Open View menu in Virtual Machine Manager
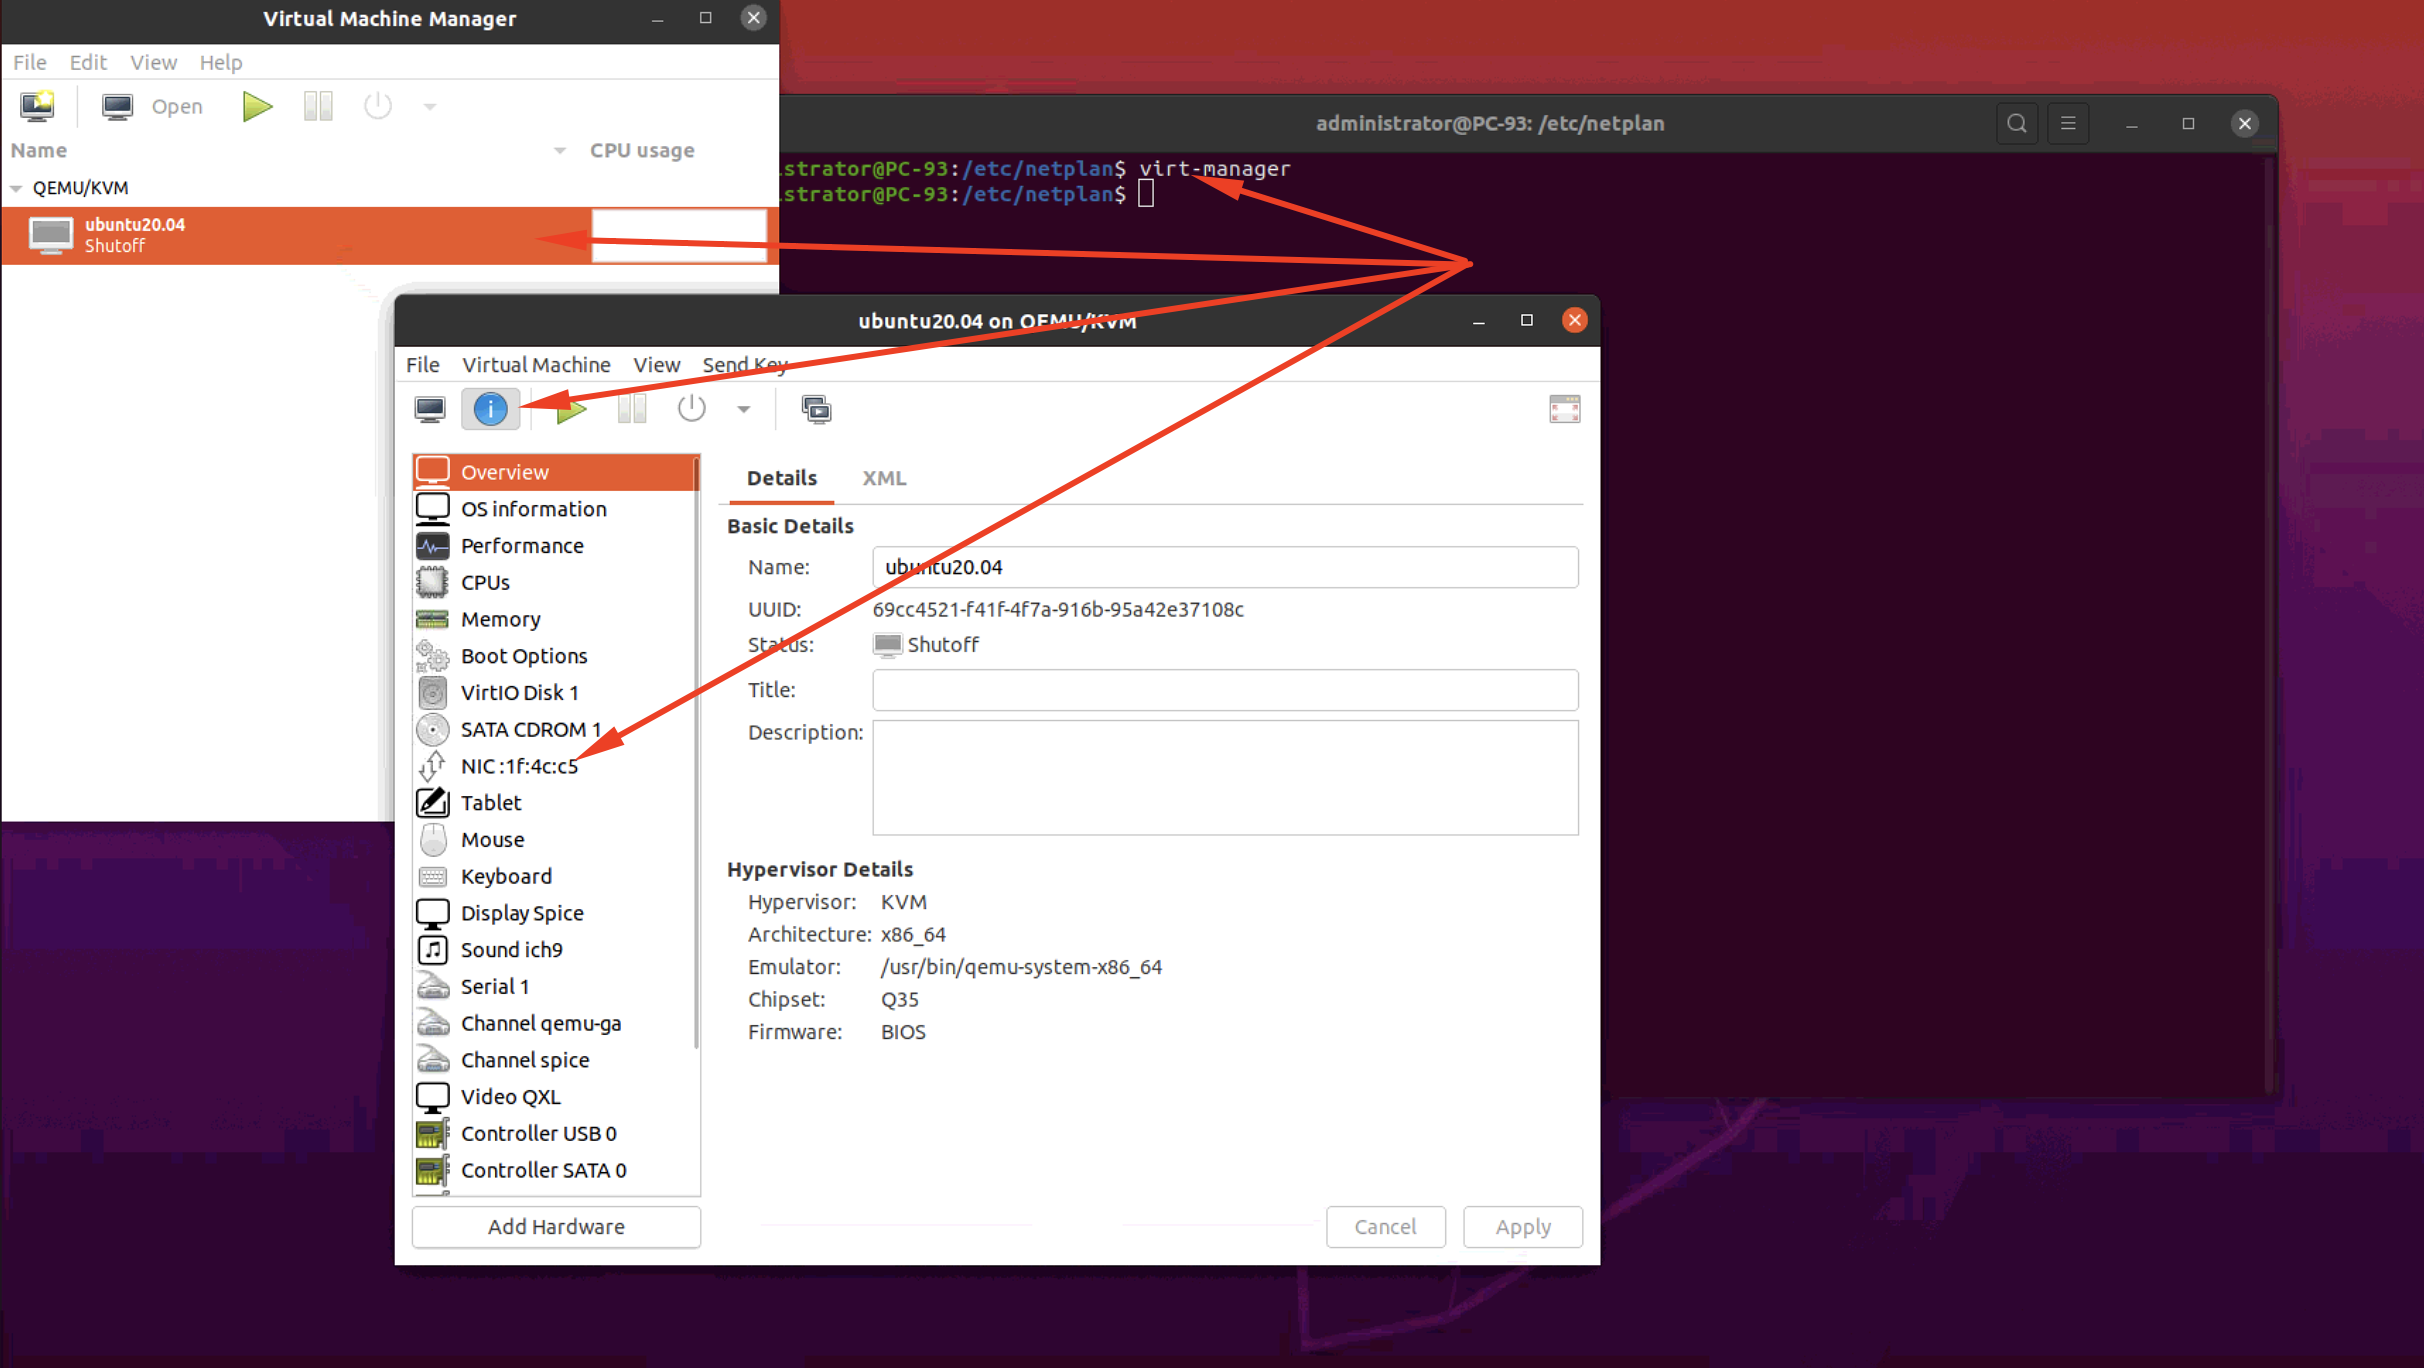This screenshot has height=1368, width=2424. [153, 62]
